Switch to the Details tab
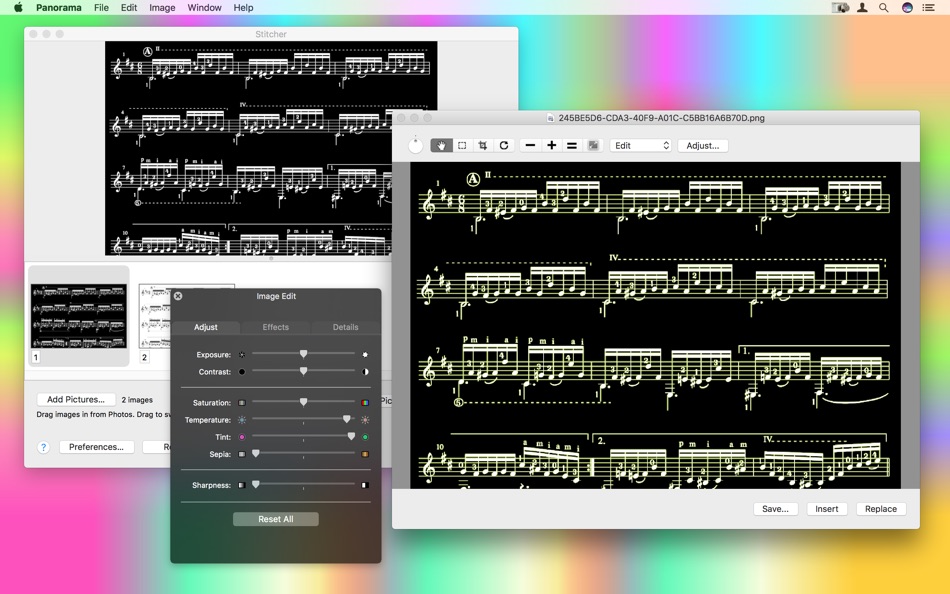This screenshot has width=950, height=594. 345,327
